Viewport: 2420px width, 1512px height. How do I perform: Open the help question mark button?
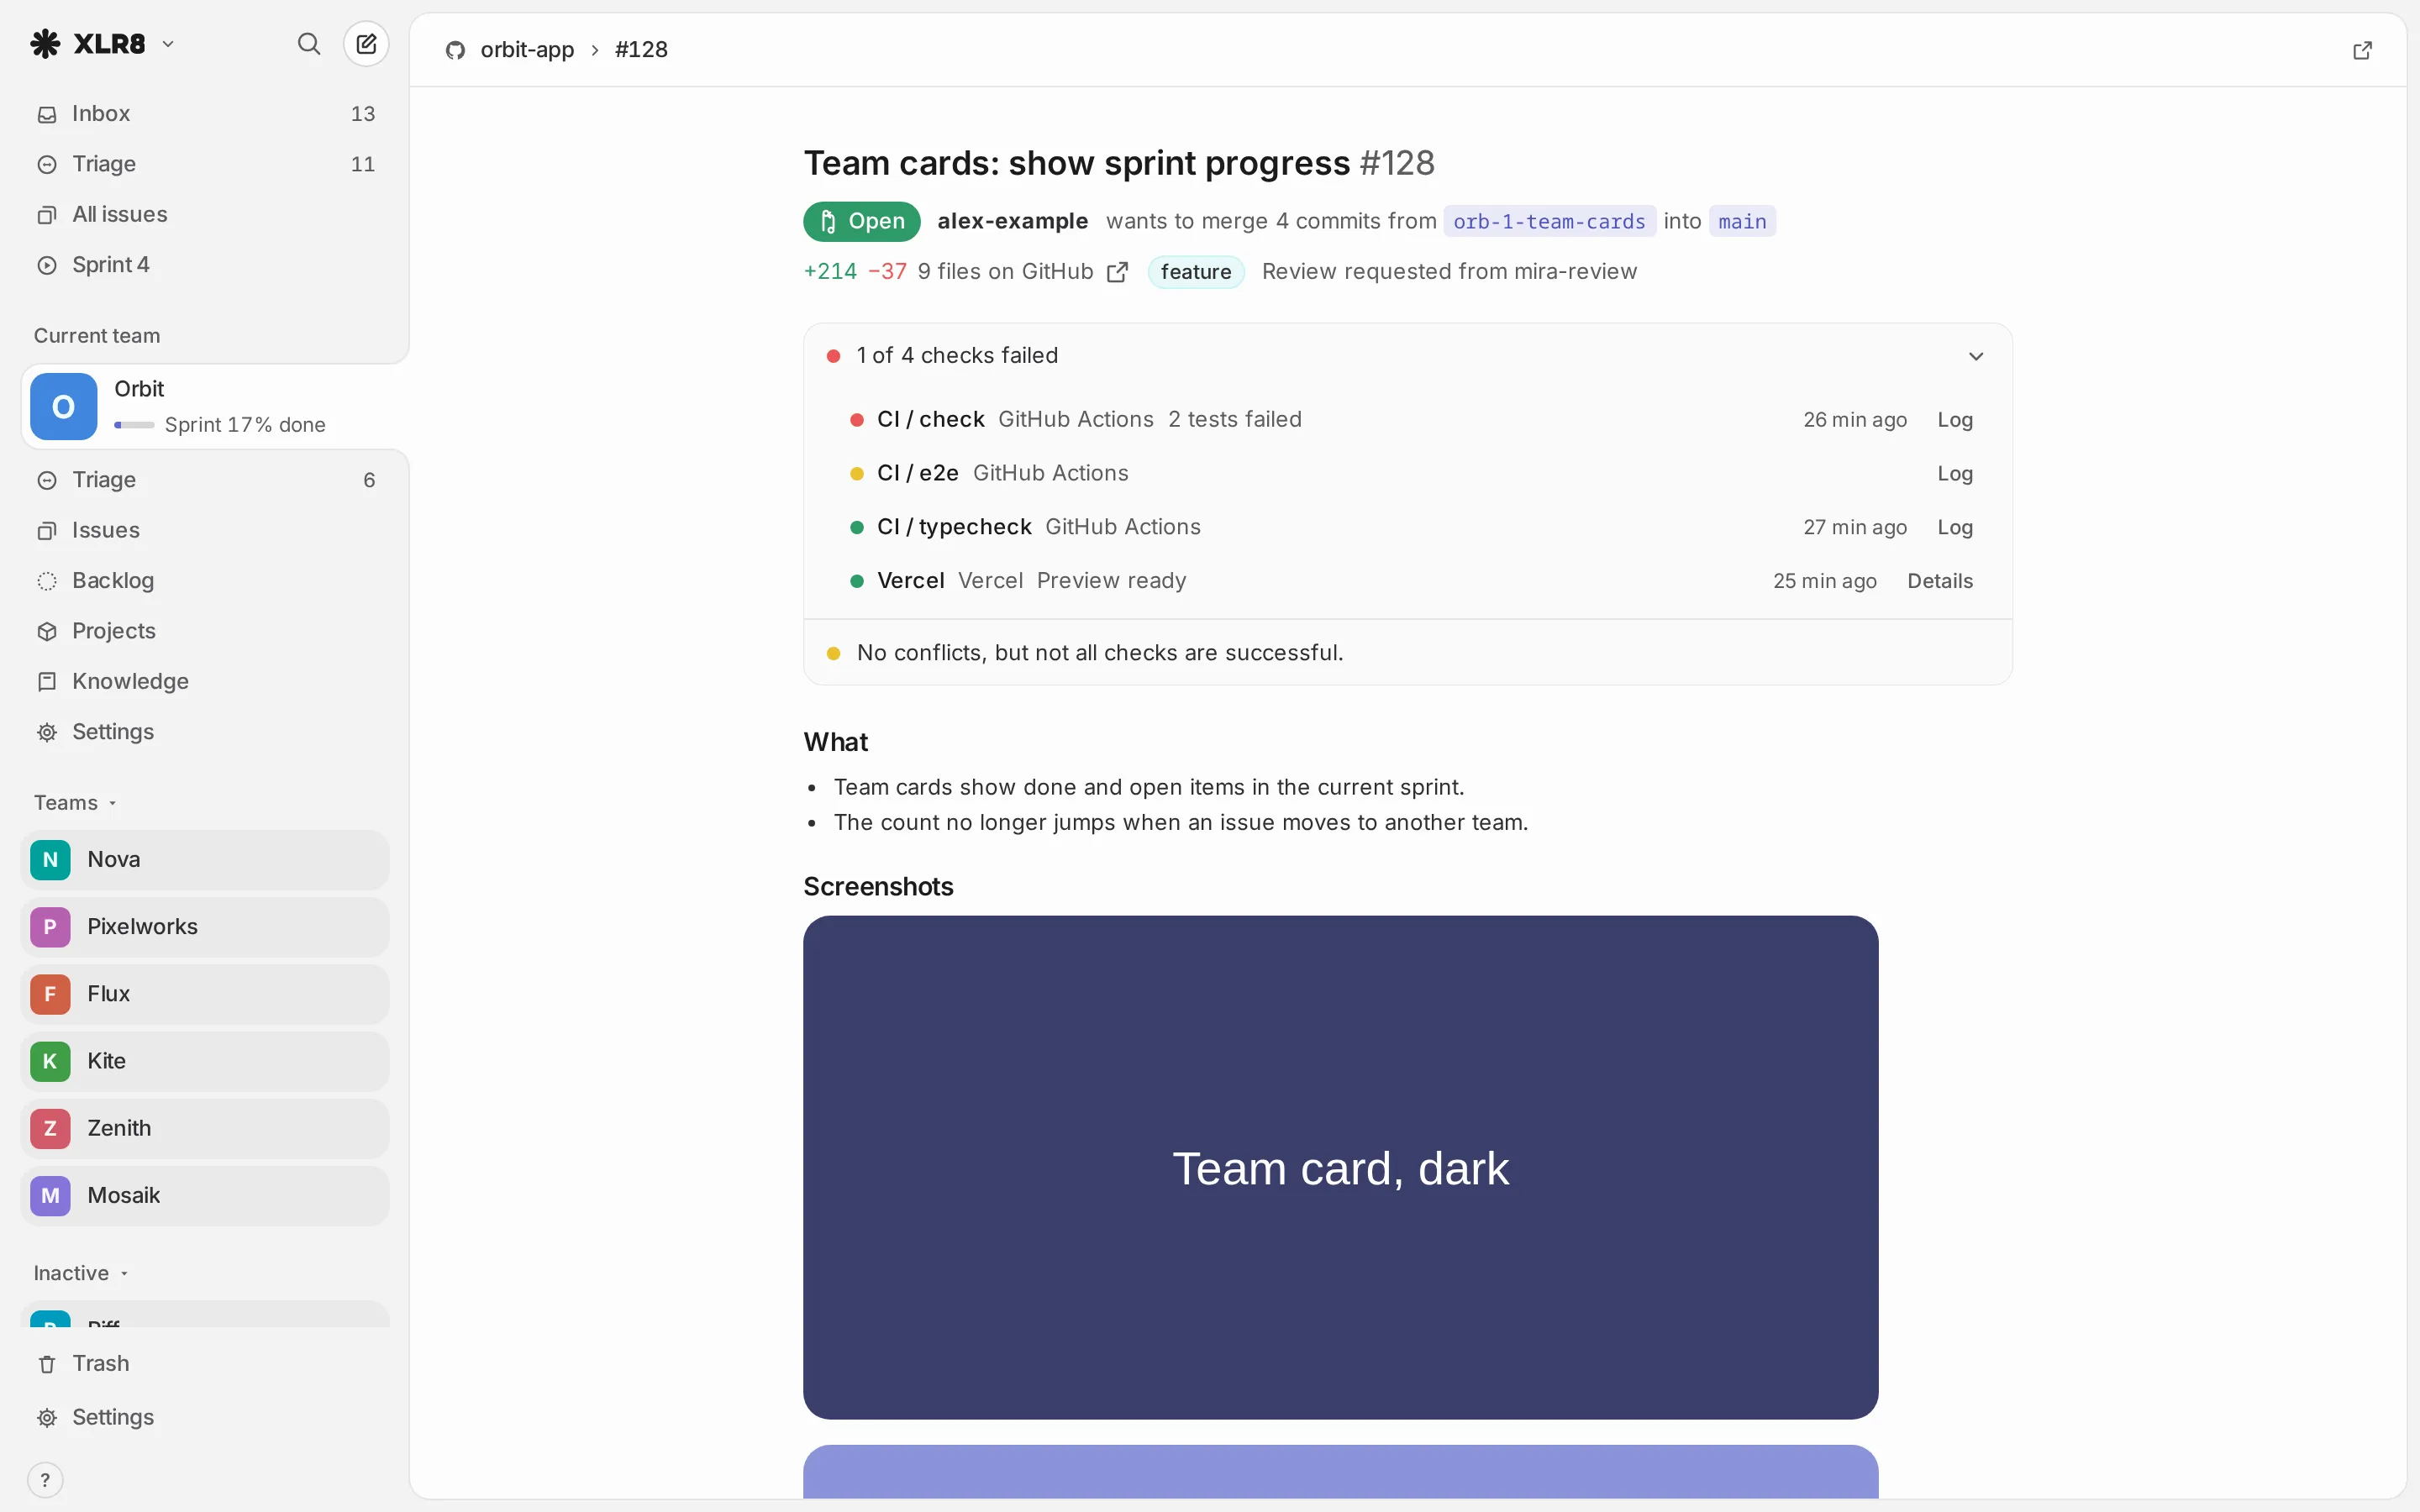click(x=45, y=1480)
